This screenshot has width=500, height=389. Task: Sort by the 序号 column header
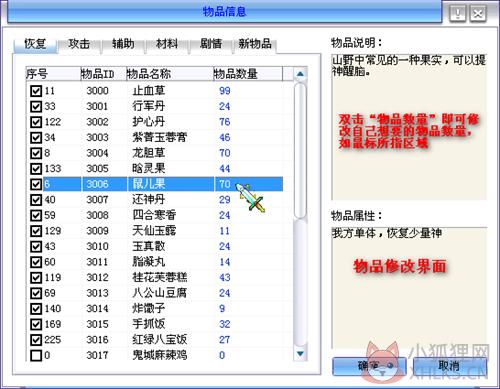point(53,74)
